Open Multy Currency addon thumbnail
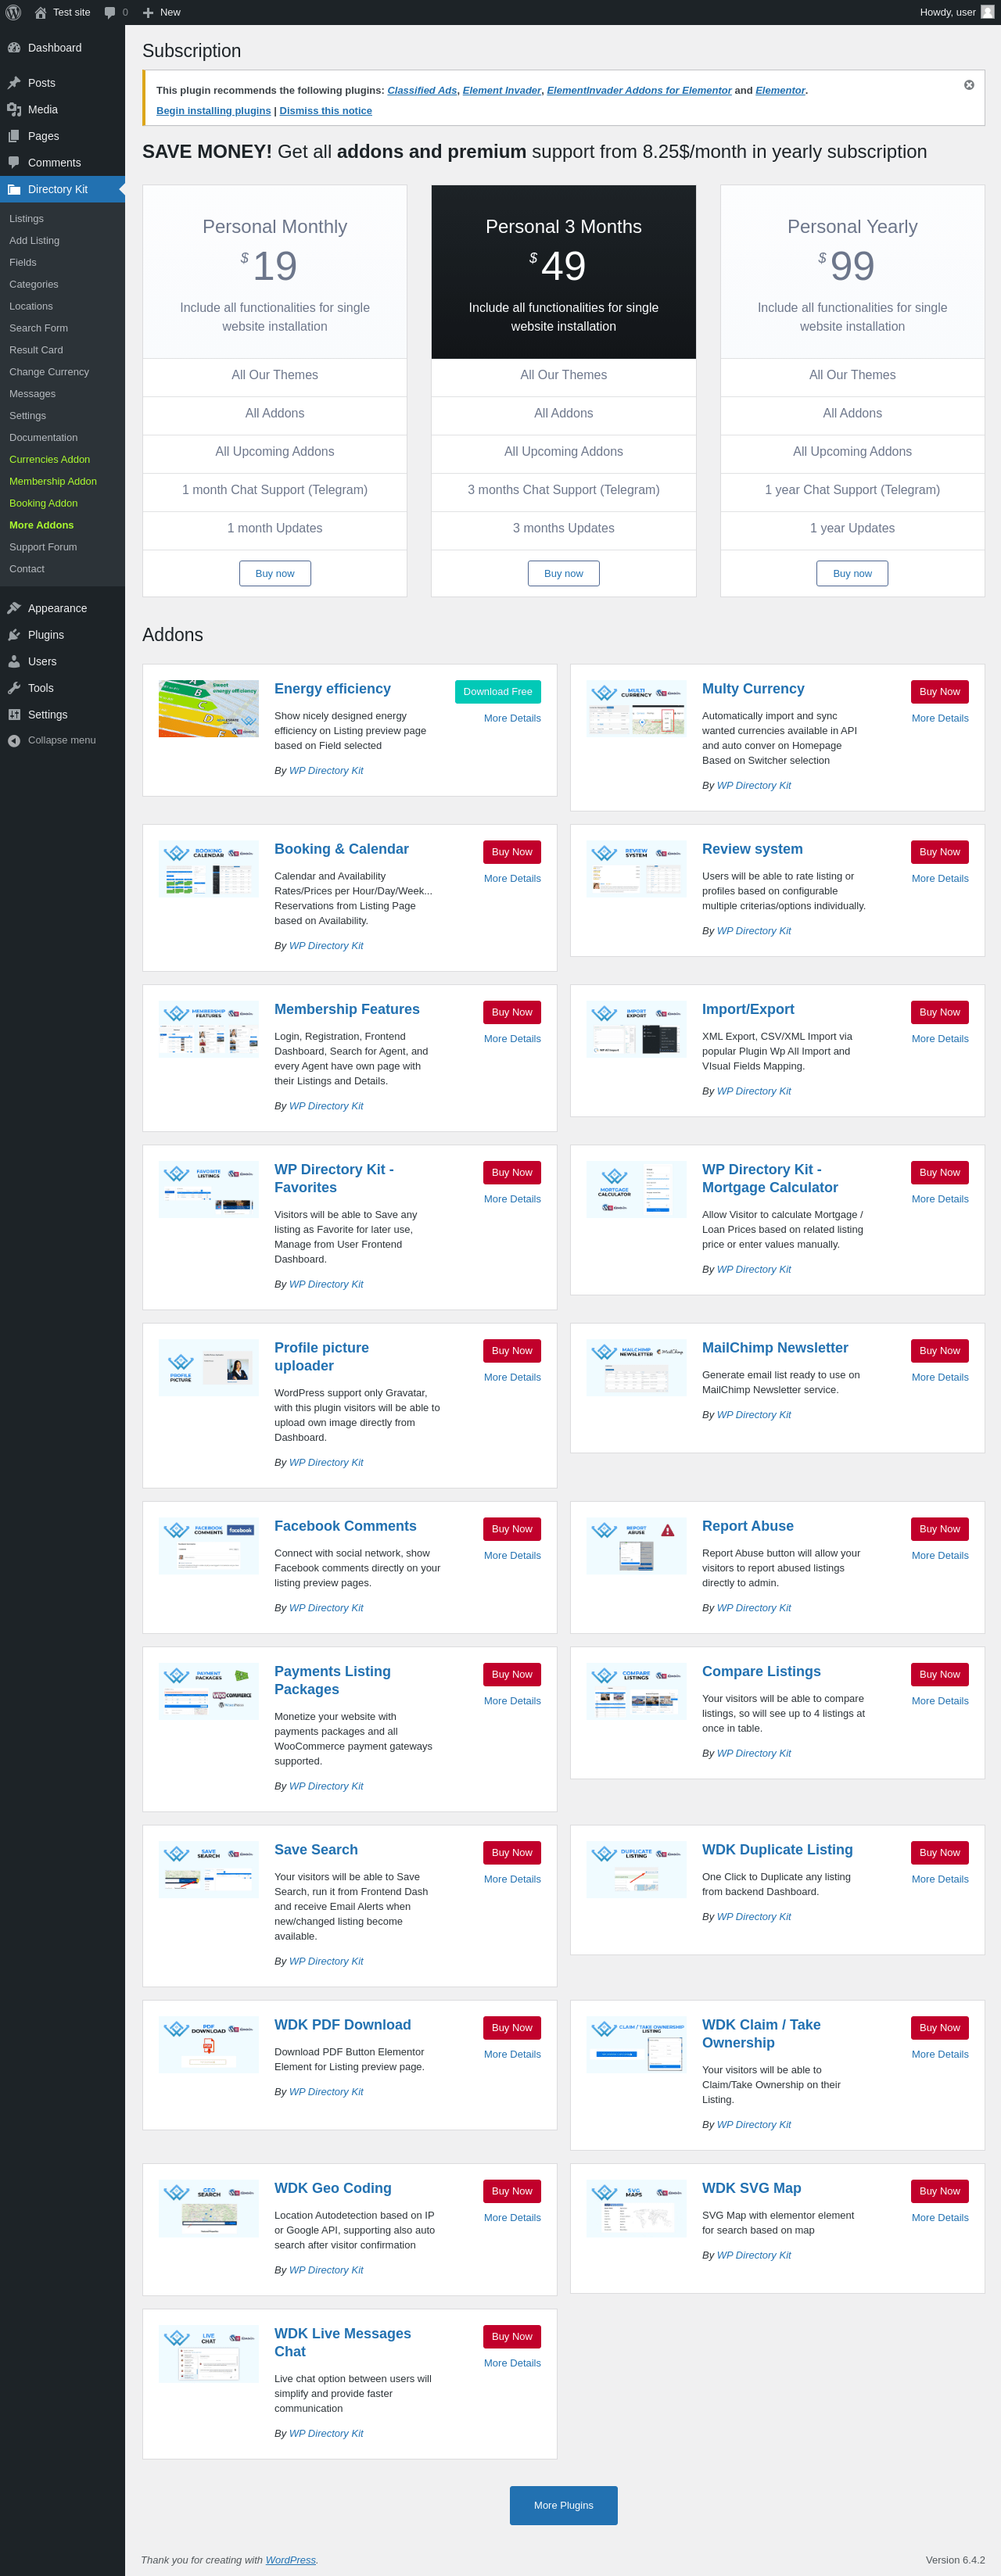 [x=636, y=709]
